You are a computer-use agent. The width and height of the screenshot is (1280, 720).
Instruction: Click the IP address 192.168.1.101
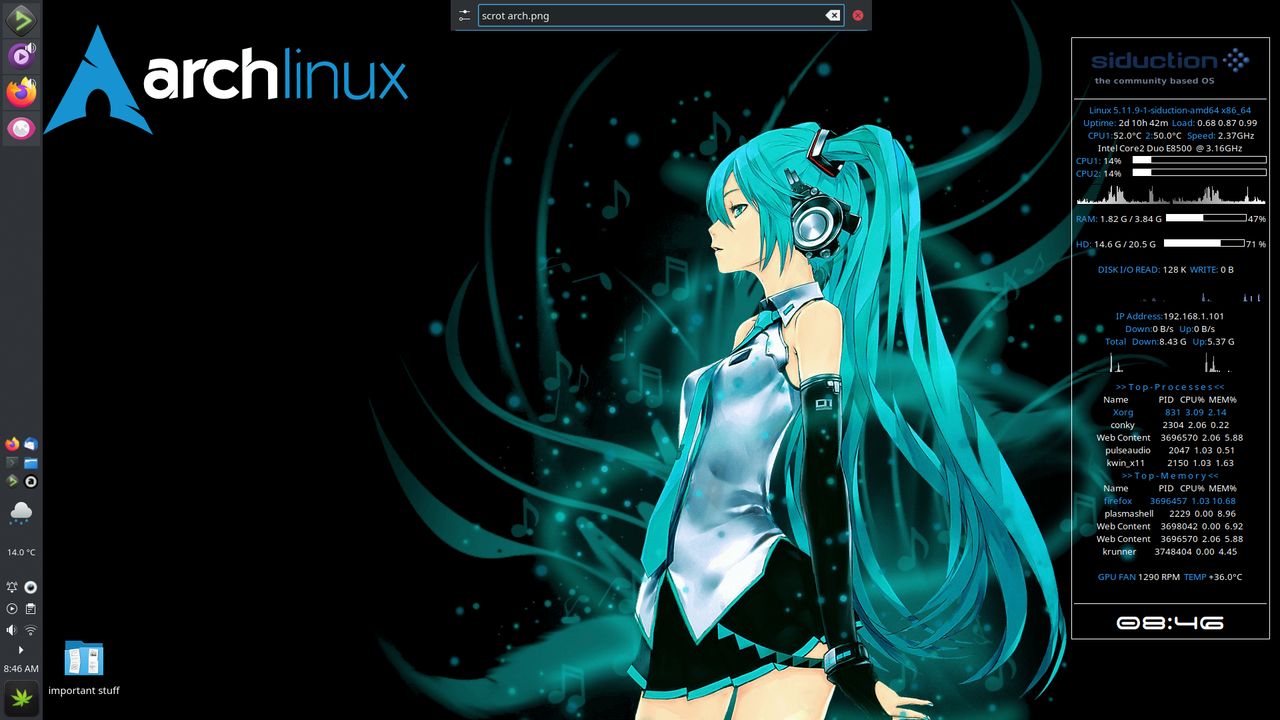click(1193, 316)
